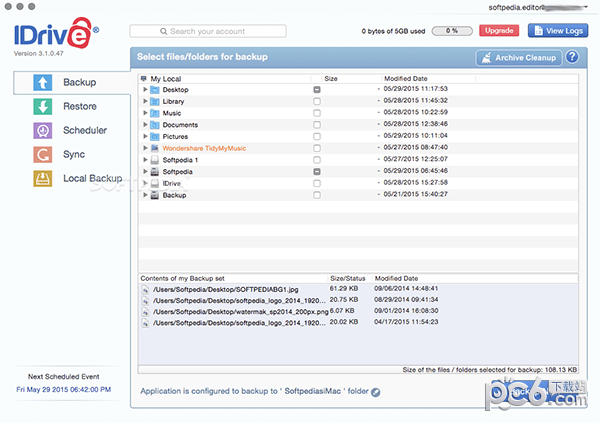This screenshot has height=423, width=600.
Task: Click the Desktop folder icon
Action: 155,90
